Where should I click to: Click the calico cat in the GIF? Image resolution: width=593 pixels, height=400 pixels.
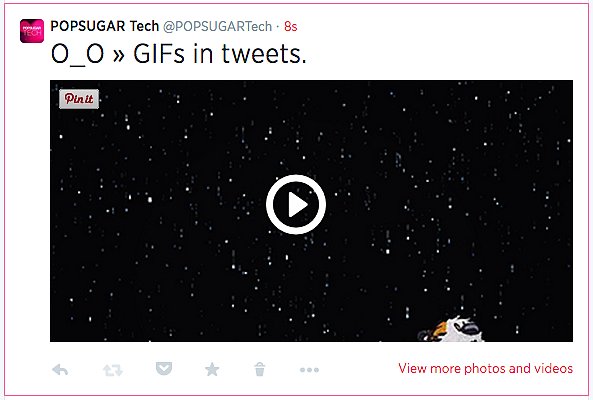coord(451,330)
